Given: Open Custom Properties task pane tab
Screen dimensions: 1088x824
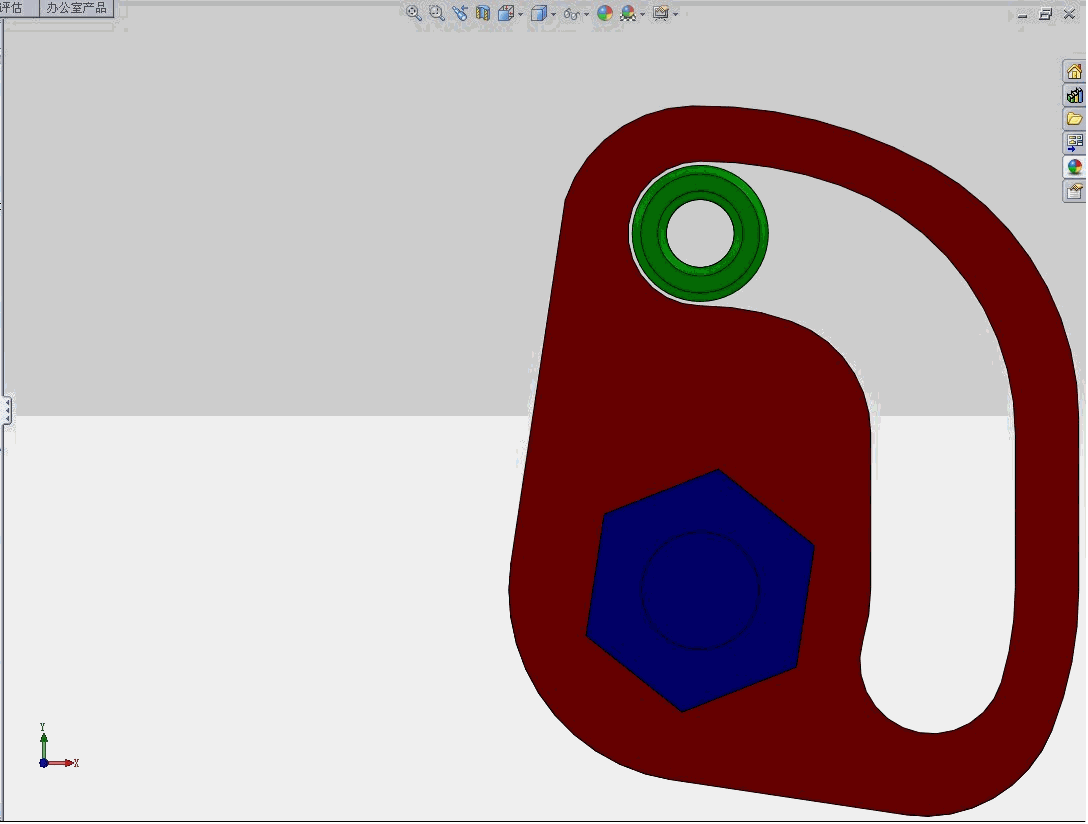Looking at the screenshot, I should pos(1074,191).
